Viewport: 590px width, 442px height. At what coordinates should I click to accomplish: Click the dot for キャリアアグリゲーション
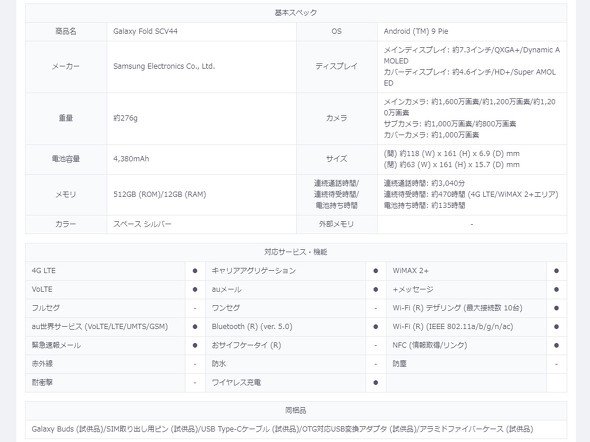376,271
